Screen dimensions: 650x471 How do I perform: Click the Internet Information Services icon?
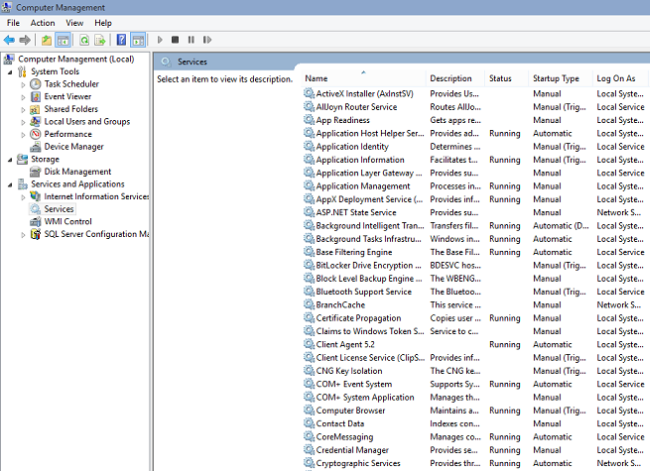click(36, 197)
